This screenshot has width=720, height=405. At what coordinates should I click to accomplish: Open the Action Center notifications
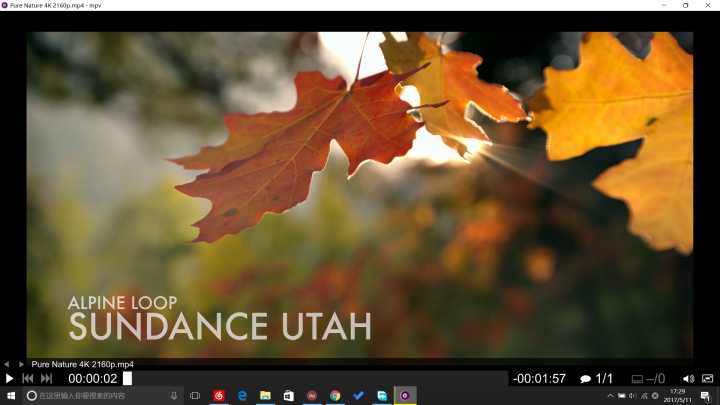706,396
